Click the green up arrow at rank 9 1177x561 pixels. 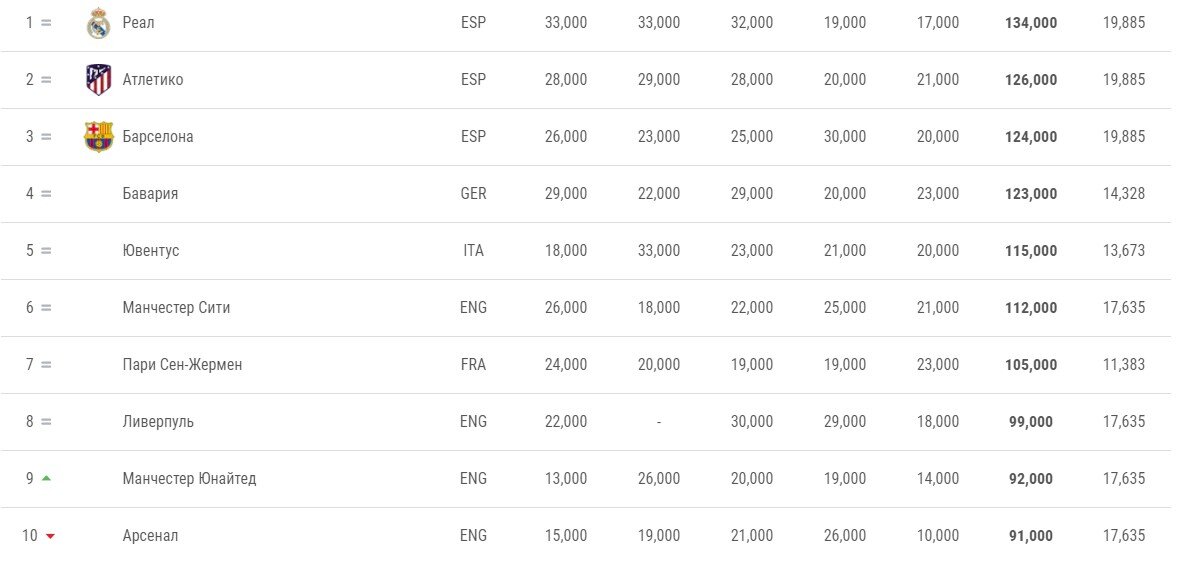pyautogui.click(x=47, y=478)
